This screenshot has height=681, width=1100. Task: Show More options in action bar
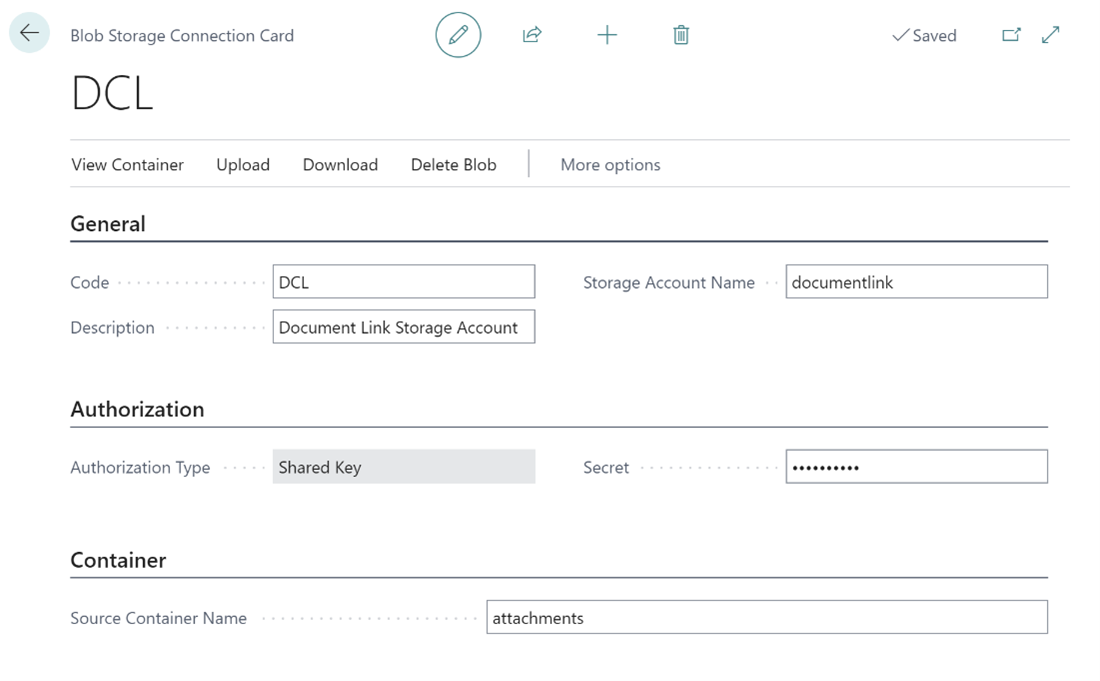(x=610, y=165)
